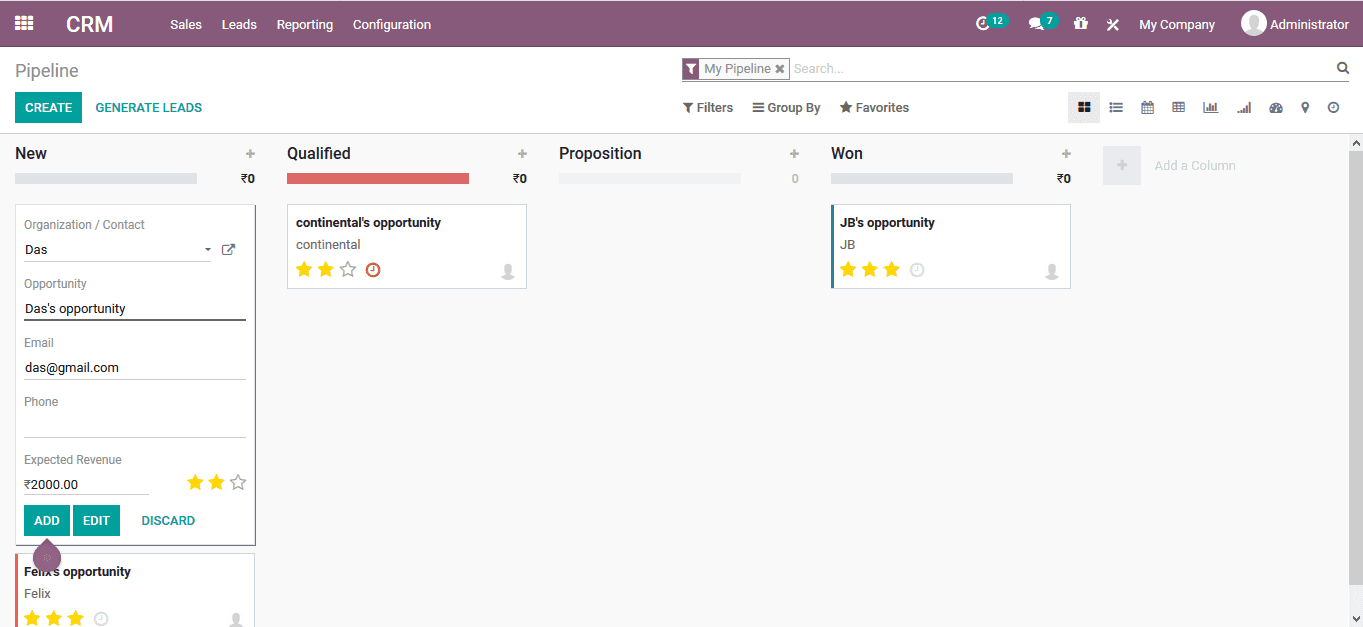Switch to the Map view
This screenshot has height=627, width=1363.
coord(1306,107)
